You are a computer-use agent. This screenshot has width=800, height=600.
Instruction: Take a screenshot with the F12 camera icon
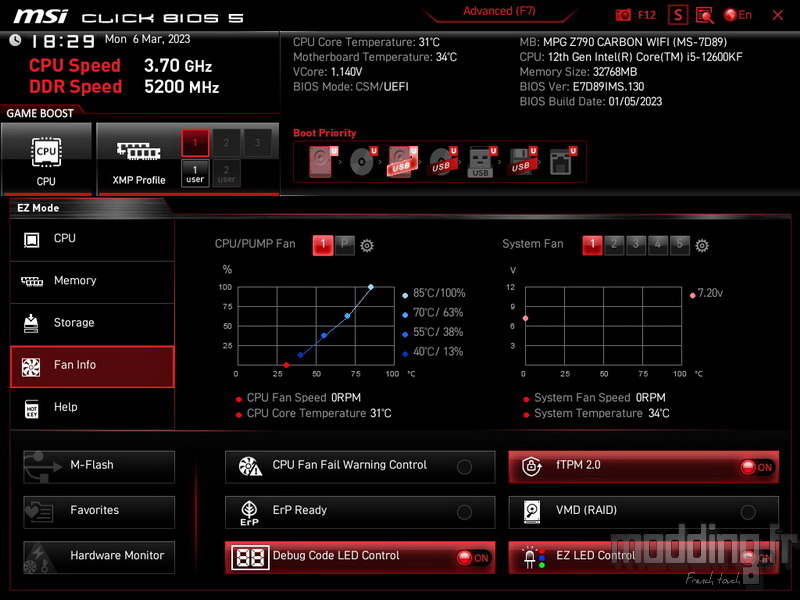pyautogui.click(x=623, y=15)
